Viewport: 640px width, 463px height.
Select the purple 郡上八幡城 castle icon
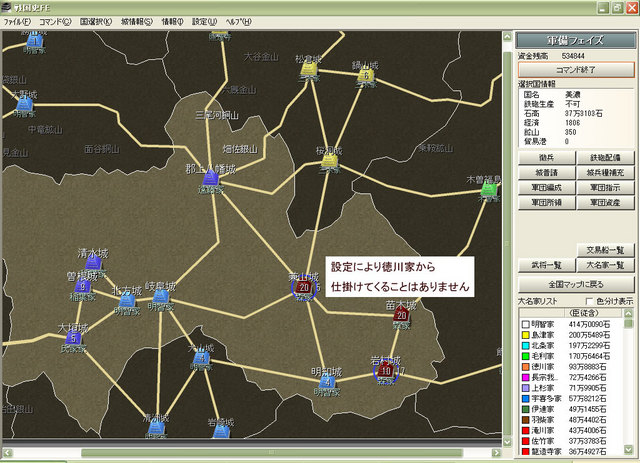211,178
